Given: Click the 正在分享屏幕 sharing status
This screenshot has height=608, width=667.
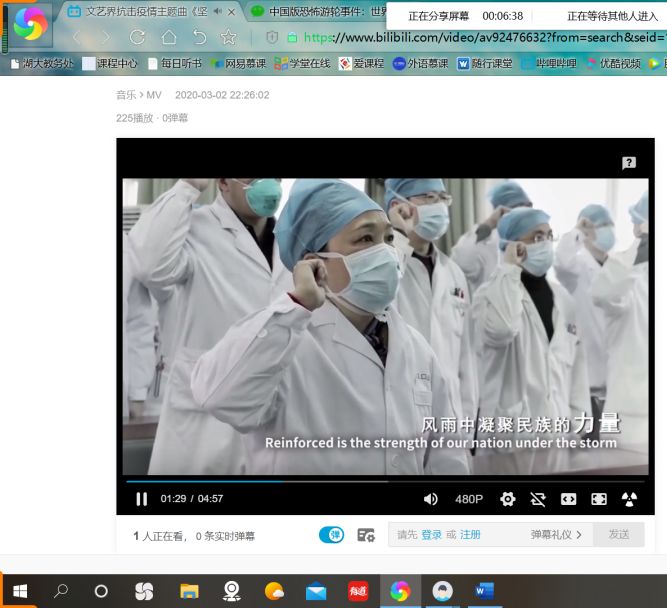Looking at the screenshot, I should tap(439, 16).
